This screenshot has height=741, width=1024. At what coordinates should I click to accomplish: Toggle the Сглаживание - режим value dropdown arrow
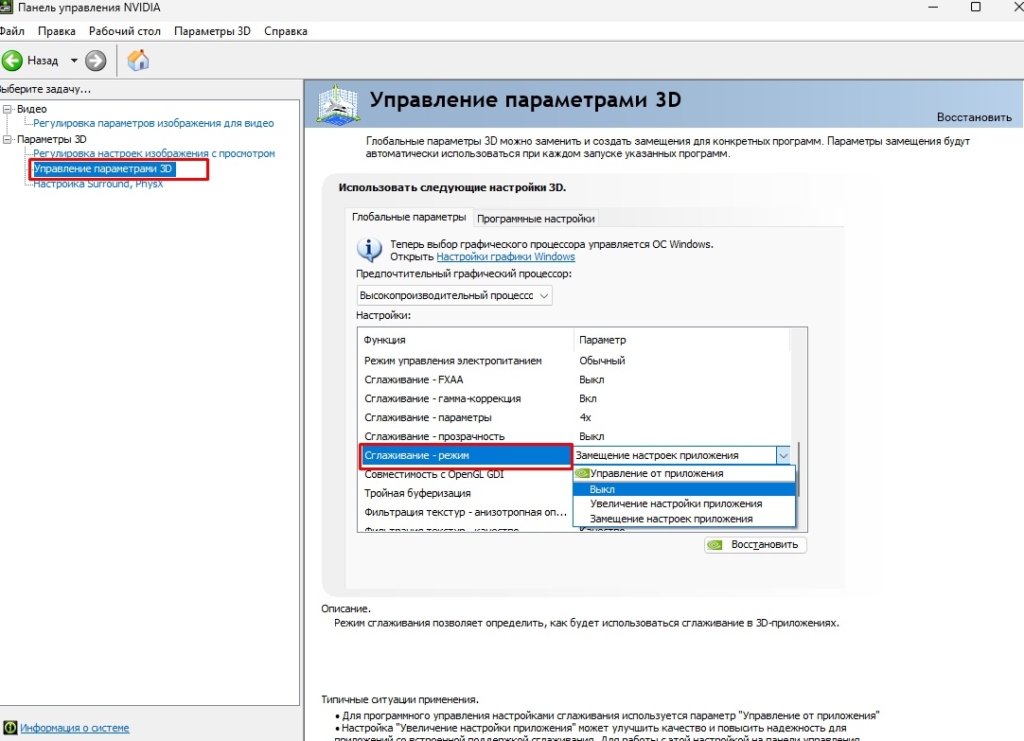[x=783, y=455]
